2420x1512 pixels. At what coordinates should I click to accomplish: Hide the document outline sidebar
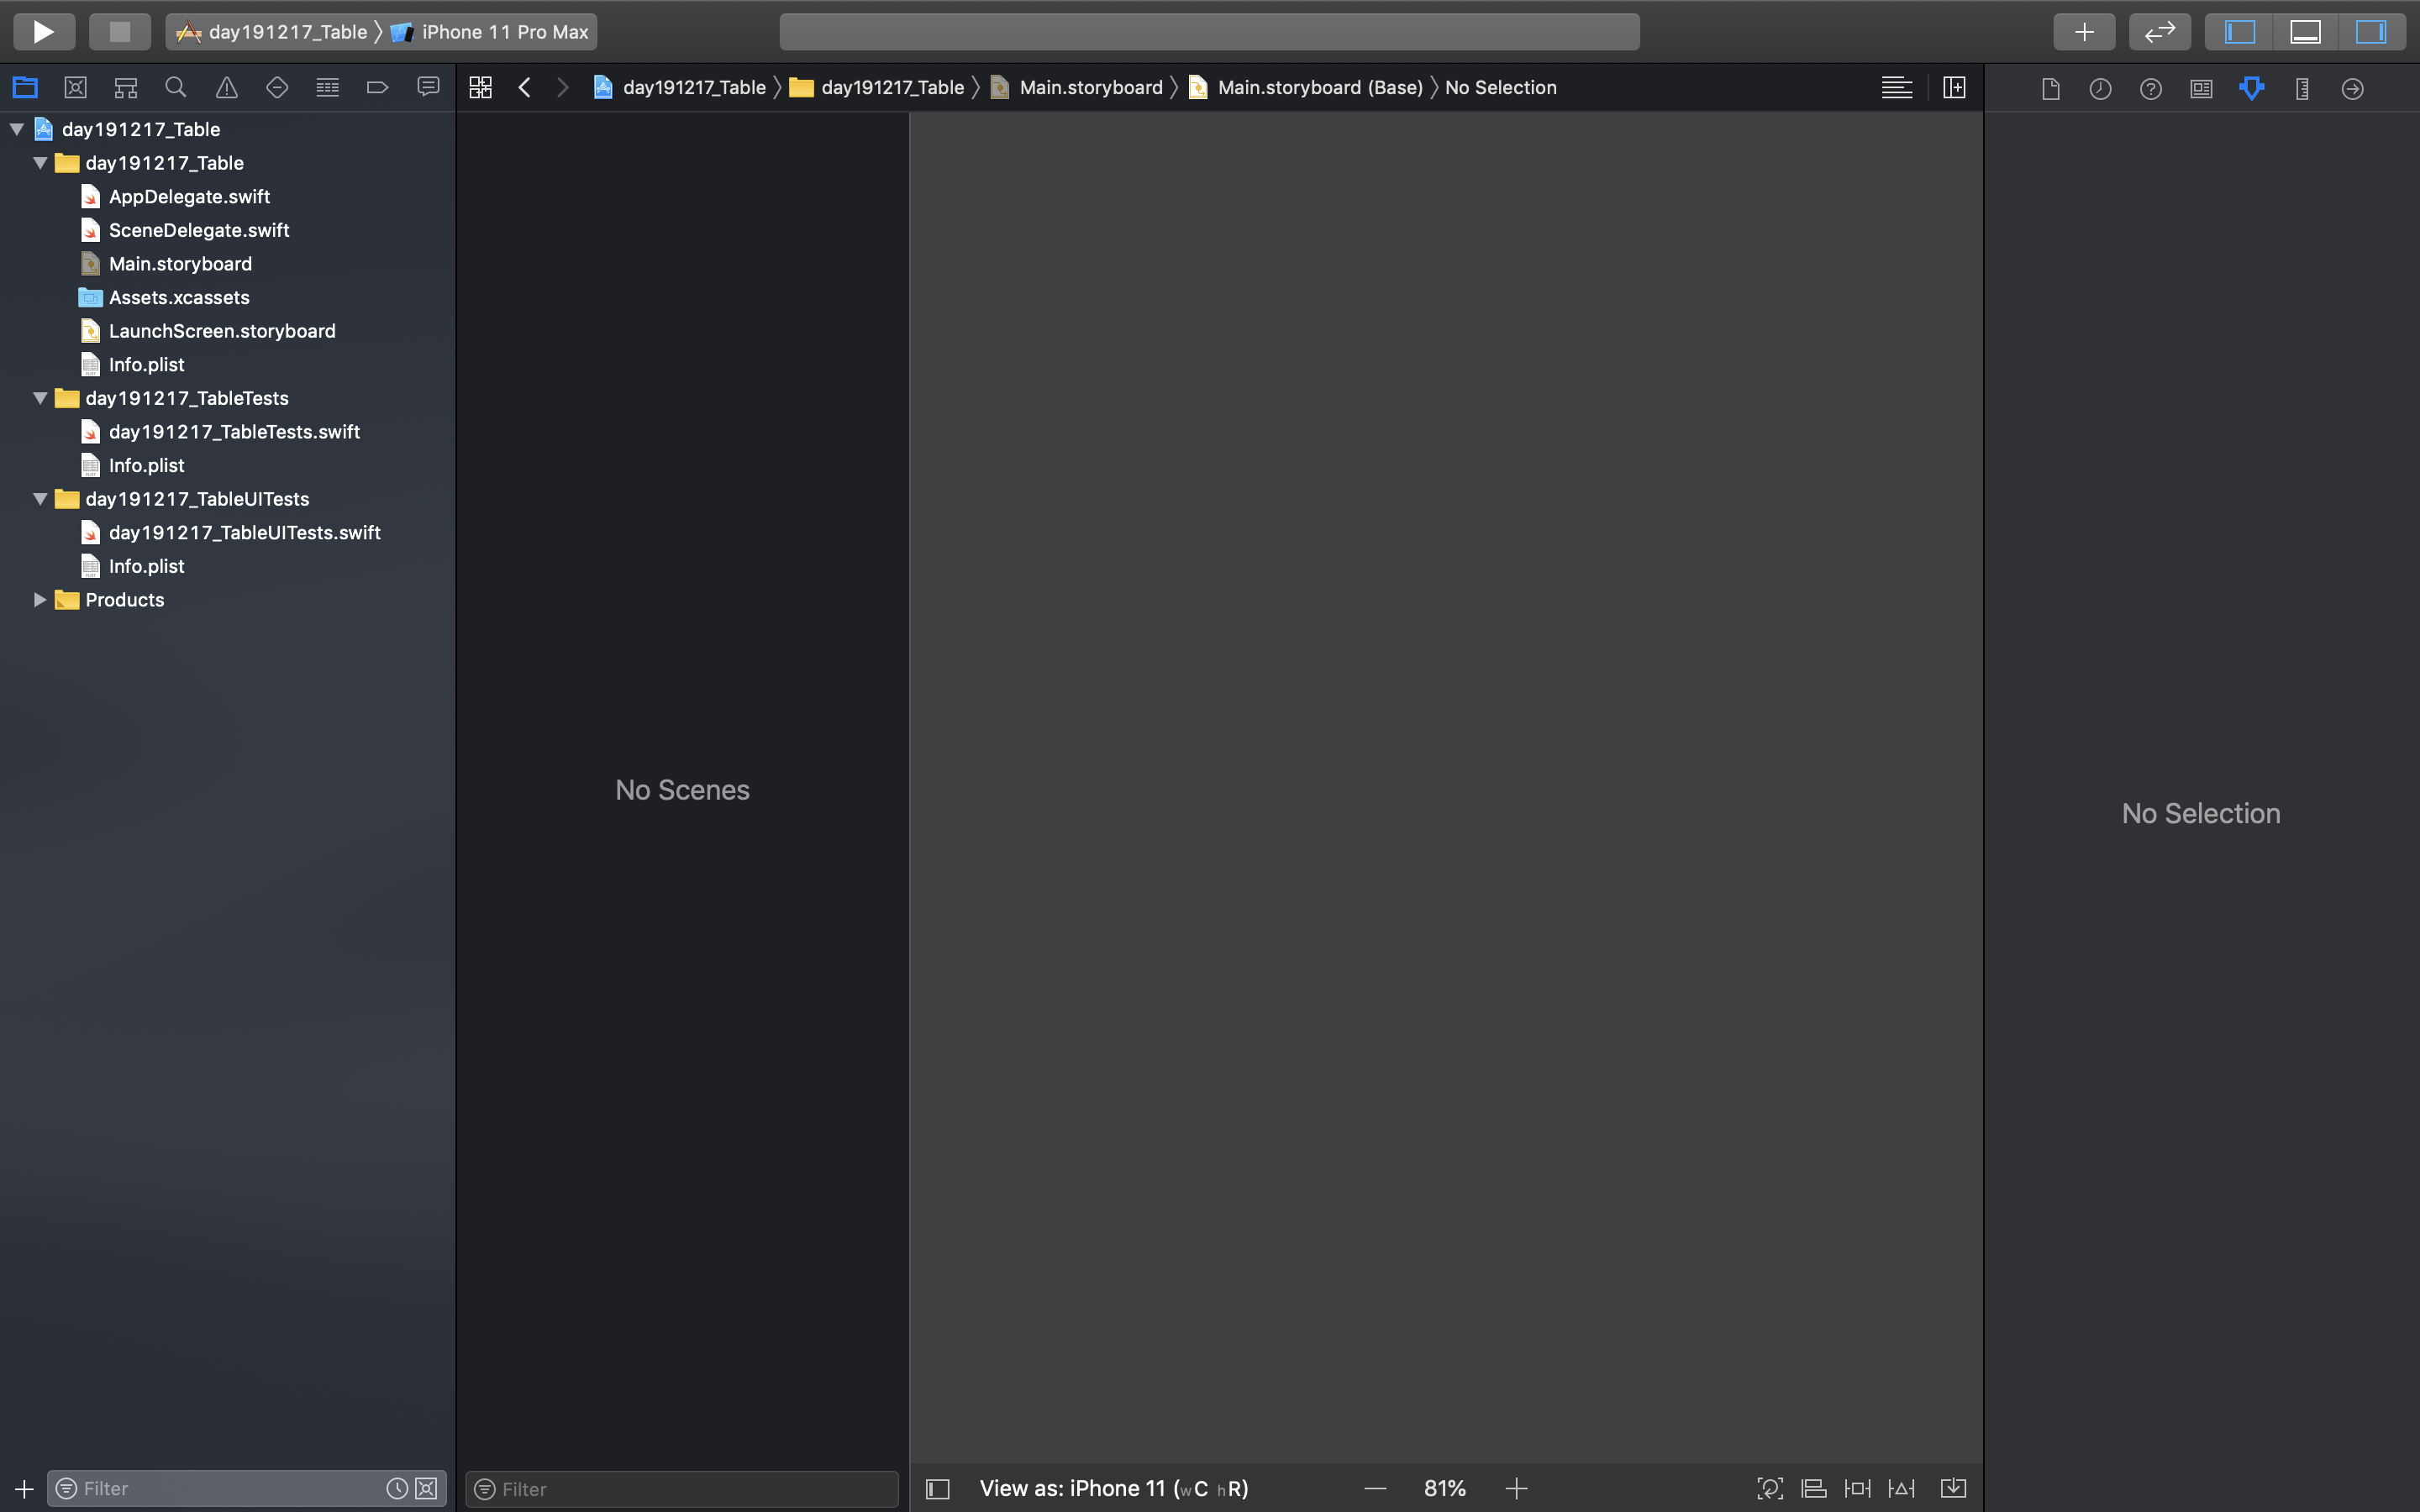[x=937, y=1489]
